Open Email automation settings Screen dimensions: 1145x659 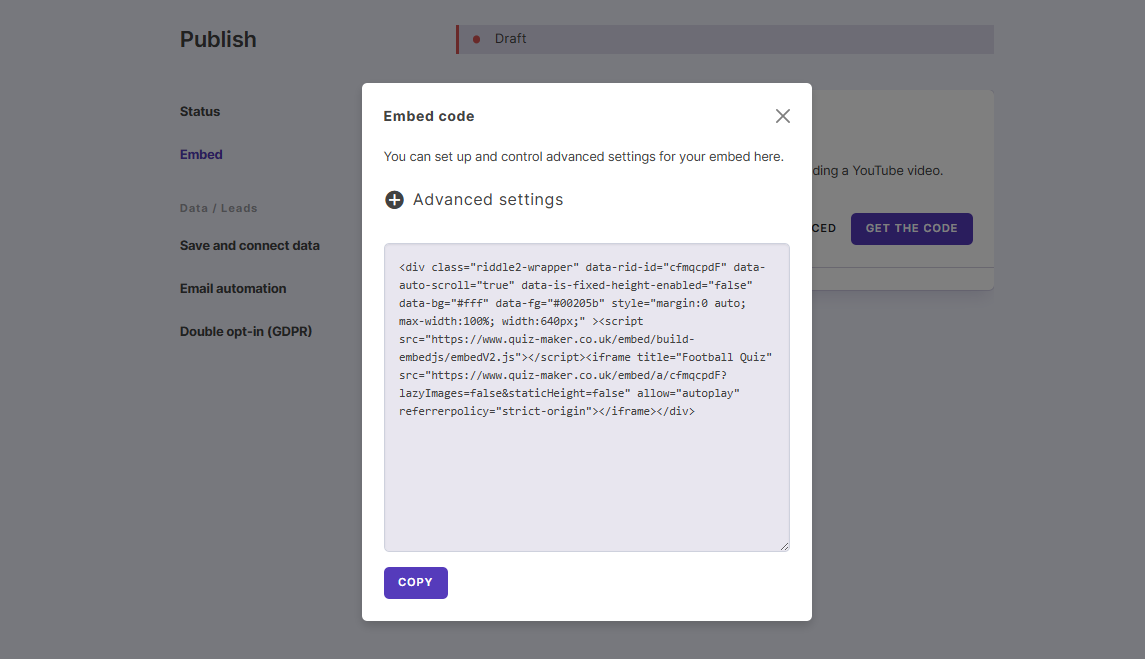234,288
